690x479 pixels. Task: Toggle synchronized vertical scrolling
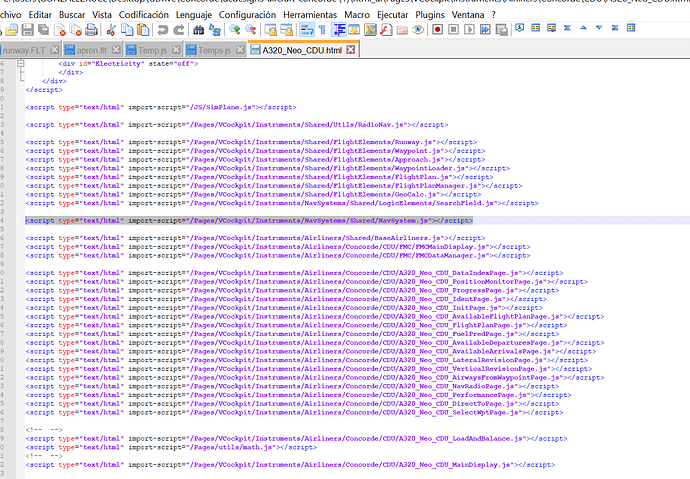click(x=271, y=30)
